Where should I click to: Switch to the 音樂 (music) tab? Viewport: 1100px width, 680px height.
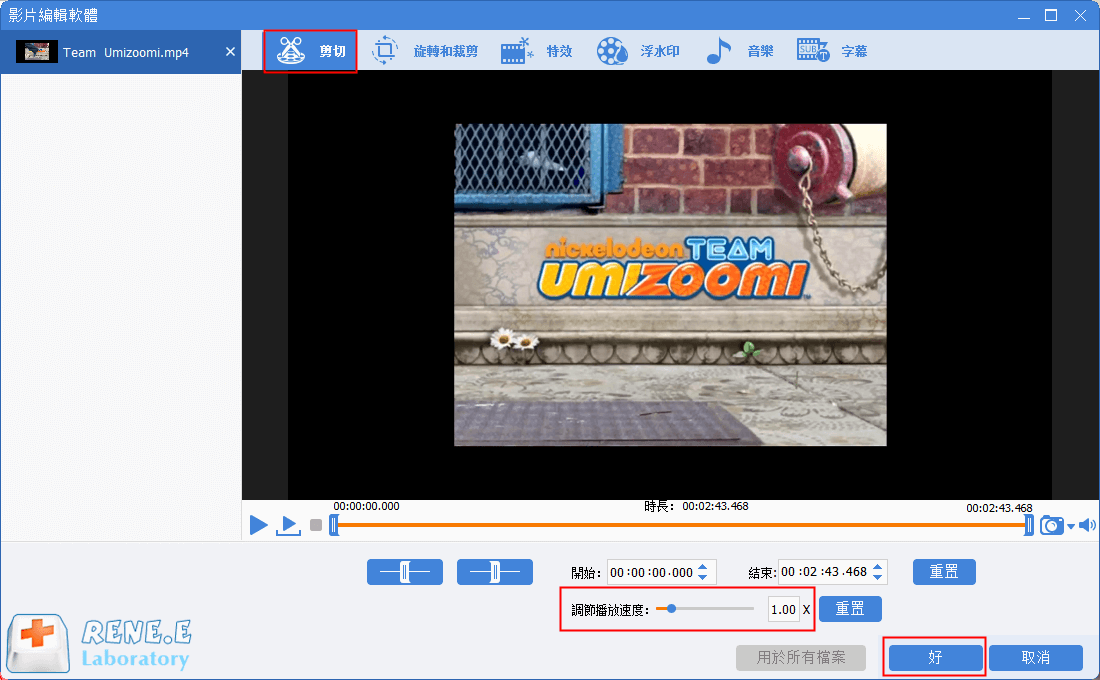tap(739, 51)
